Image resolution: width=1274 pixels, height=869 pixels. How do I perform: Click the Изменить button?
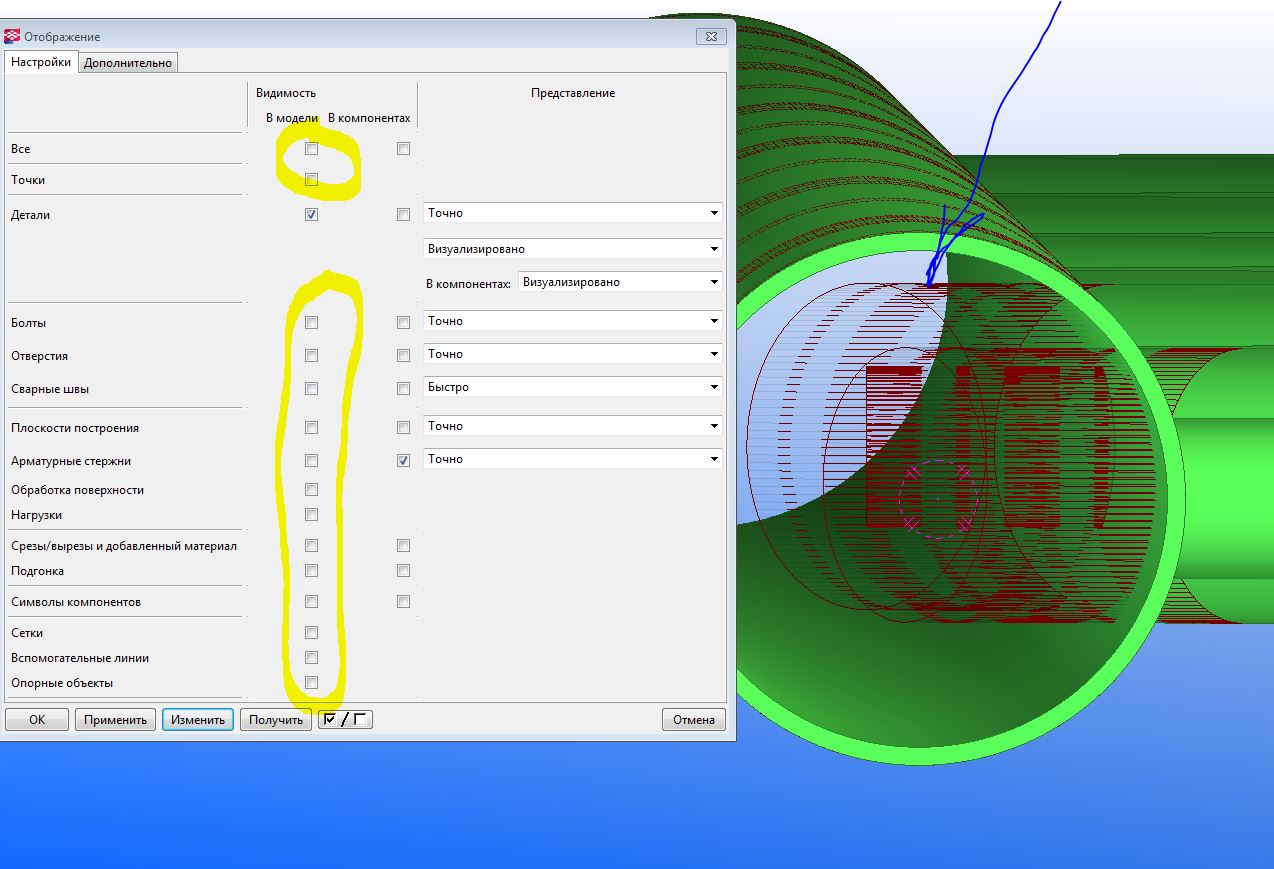point(197,720)
